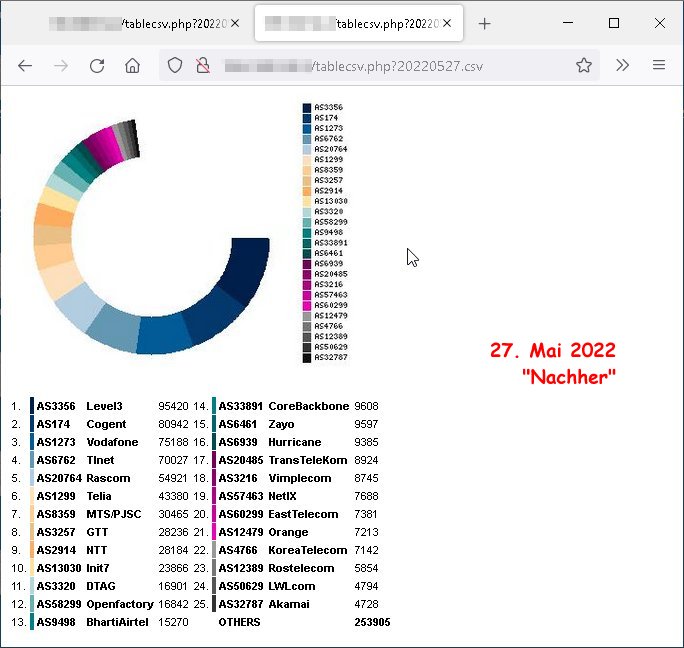Click Orange in row 21

(x=288, y=532)
